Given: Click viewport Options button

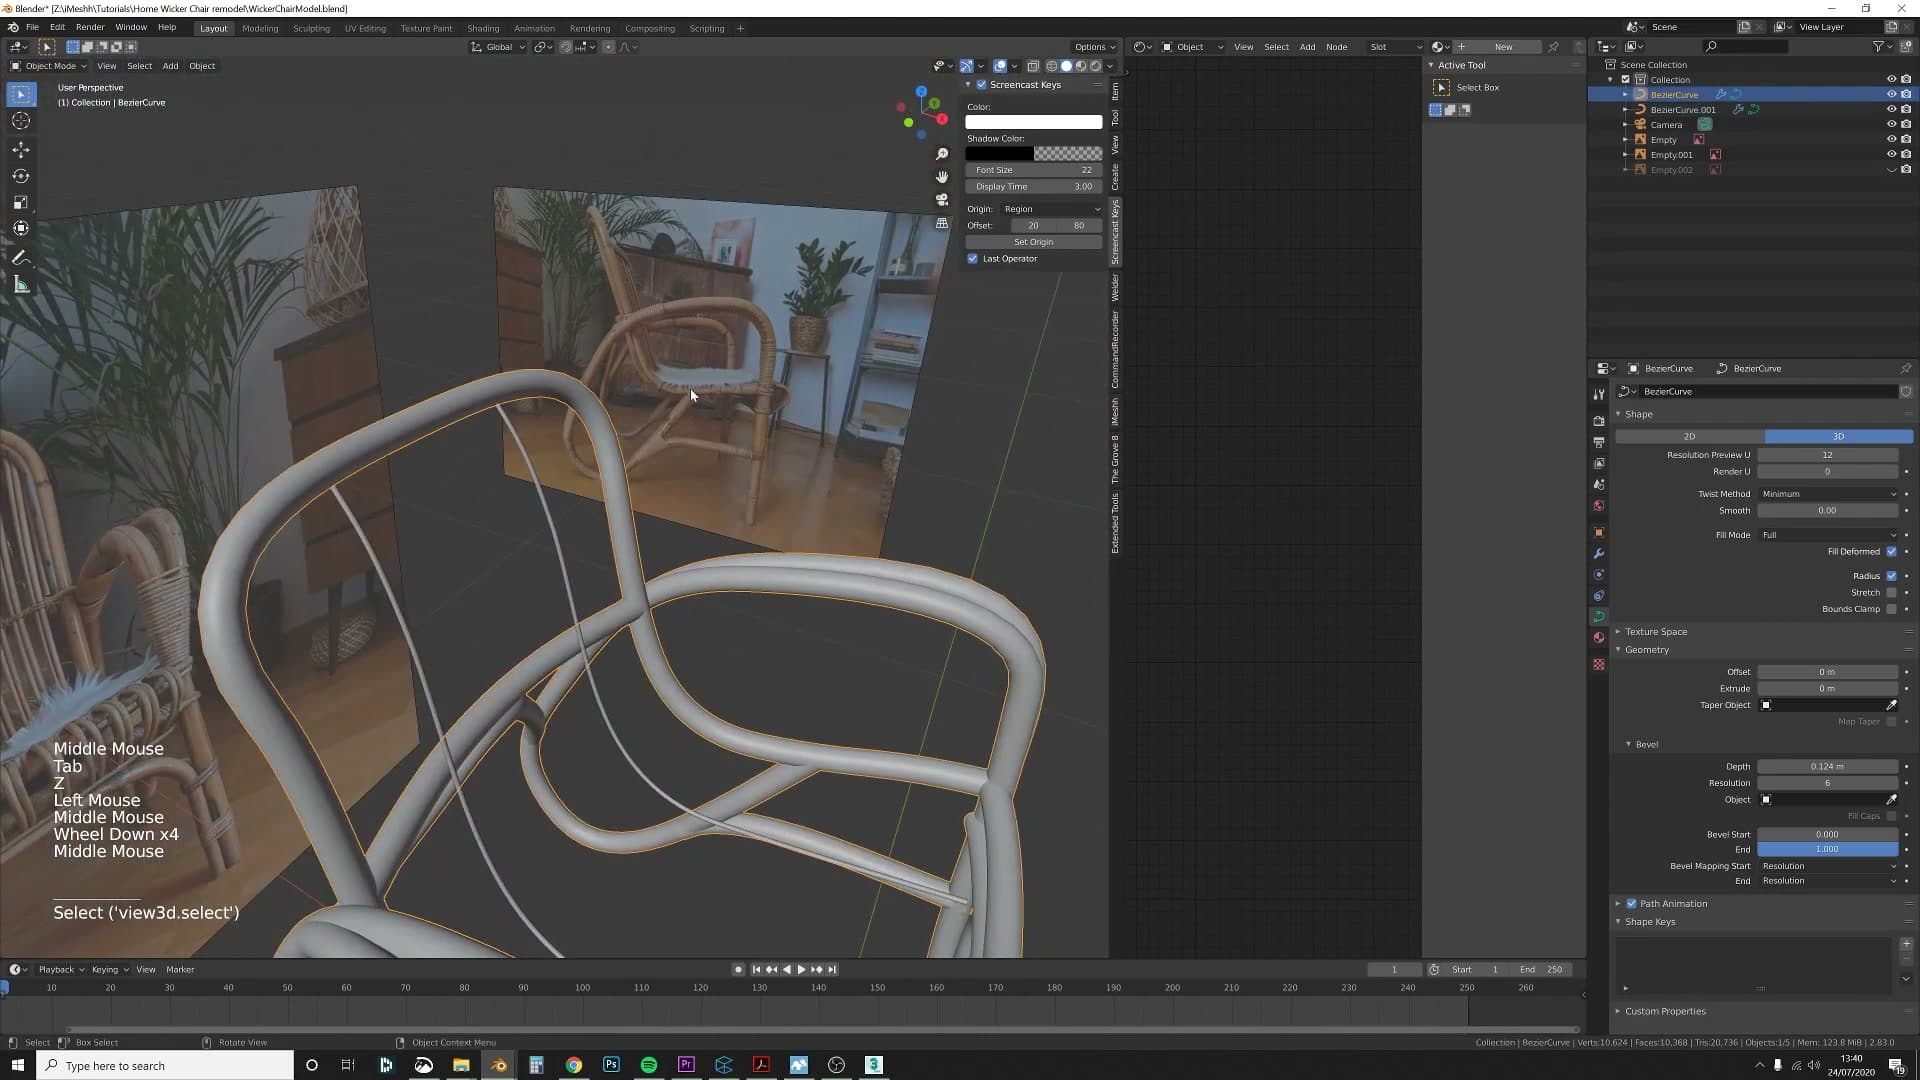Looking at the screenshot, I should coord(1094,47).
